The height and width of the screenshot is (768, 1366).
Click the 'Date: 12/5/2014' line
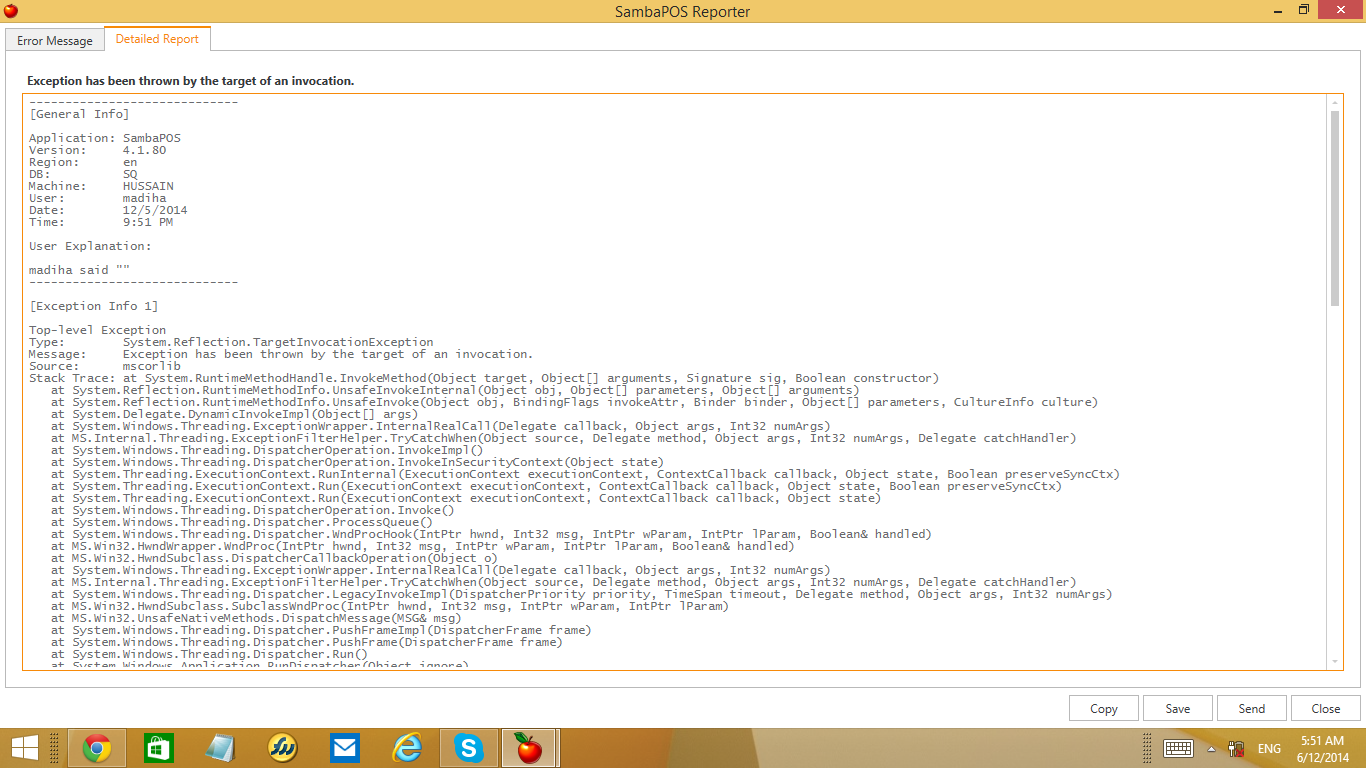(108, 210)
